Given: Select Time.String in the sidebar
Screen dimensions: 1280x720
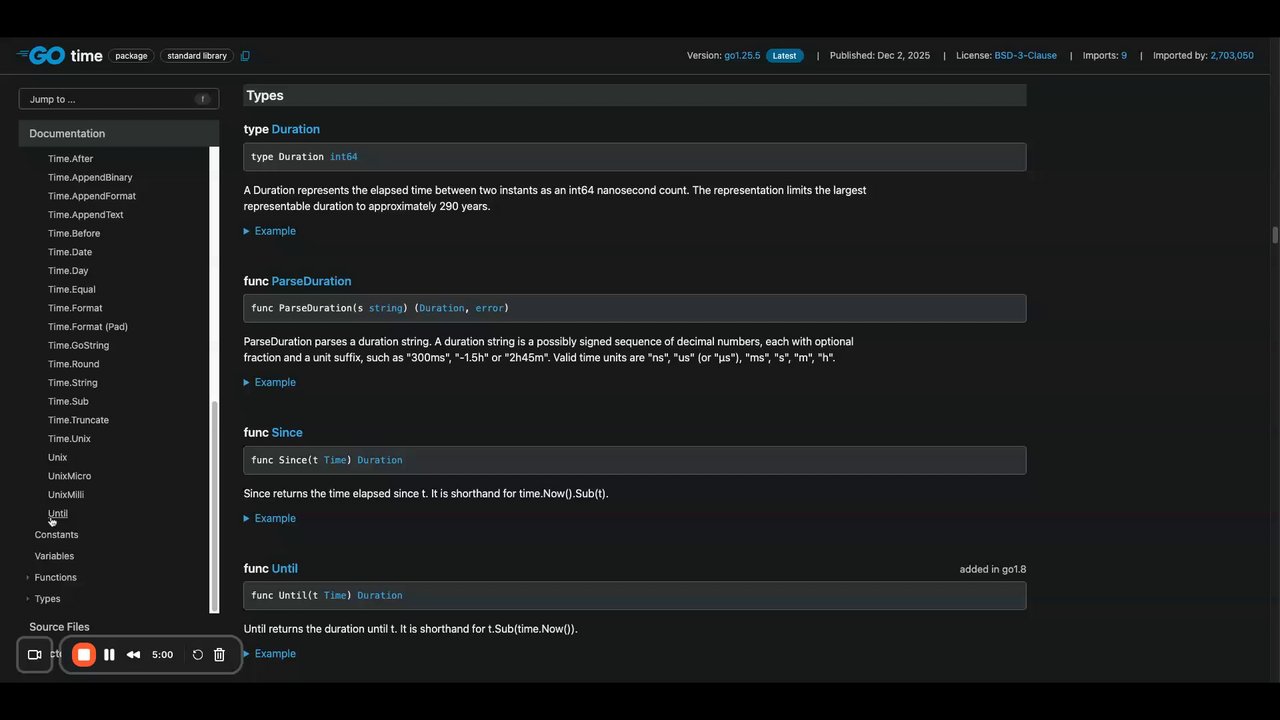Looking at the screenshot, I should [73, 383].
